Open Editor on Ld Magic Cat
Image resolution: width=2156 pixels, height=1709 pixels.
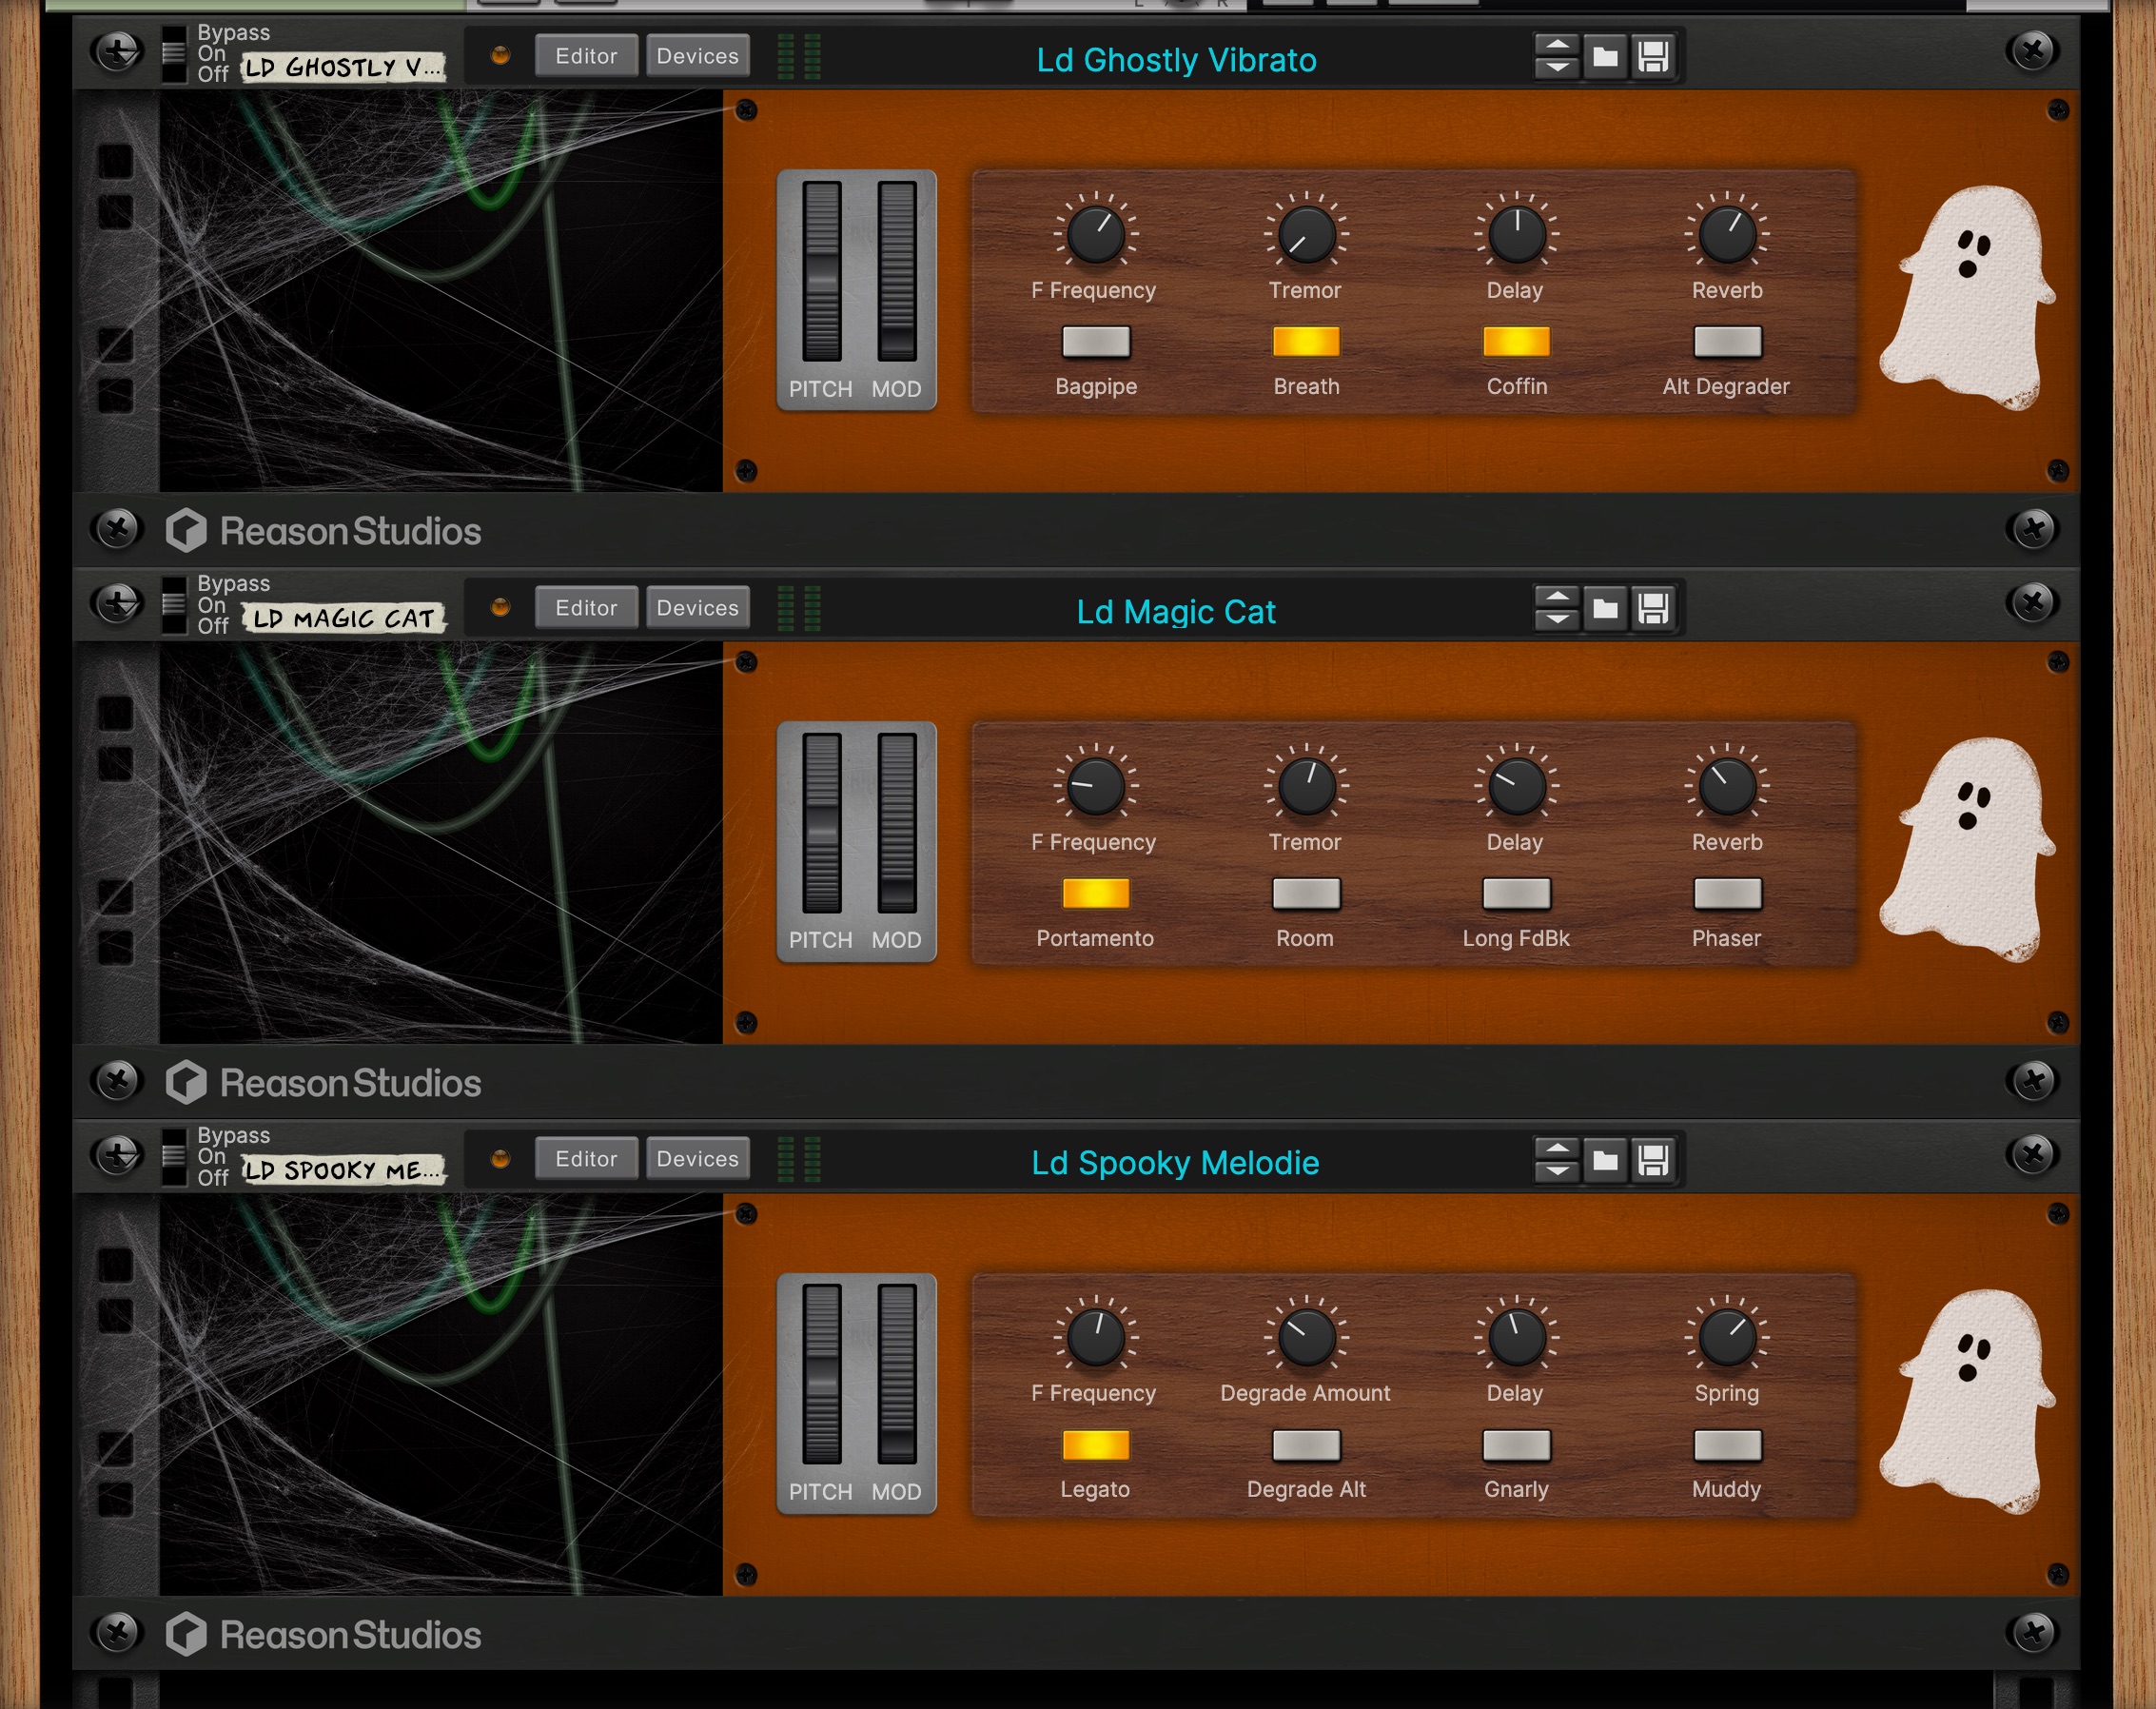point(586,608)
